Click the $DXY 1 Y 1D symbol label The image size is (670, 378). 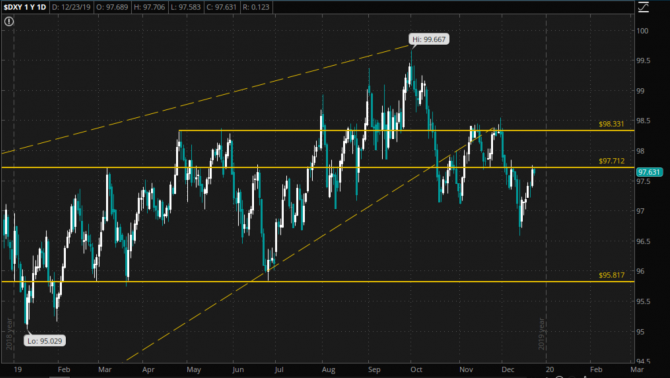25,7
